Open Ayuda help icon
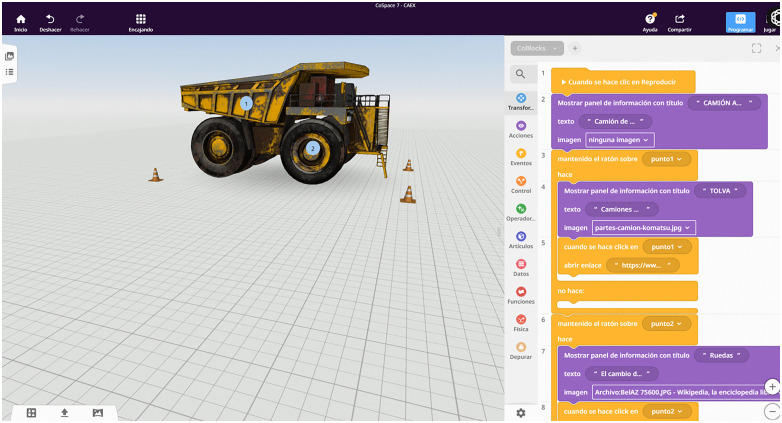782x423 pixels. click(649, 23)
